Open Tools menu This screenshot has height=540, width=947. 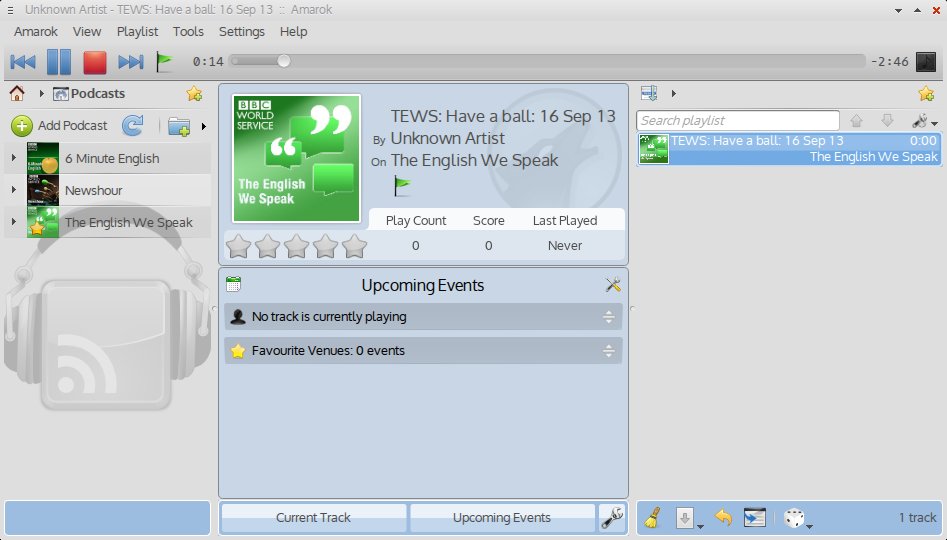pos(188,31)
